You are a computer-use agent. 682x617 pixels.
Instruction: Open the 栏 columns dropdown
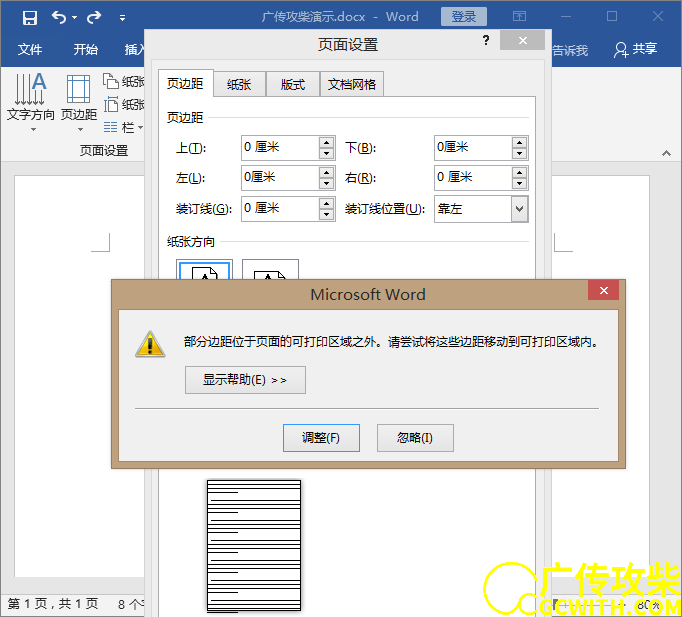124,127
